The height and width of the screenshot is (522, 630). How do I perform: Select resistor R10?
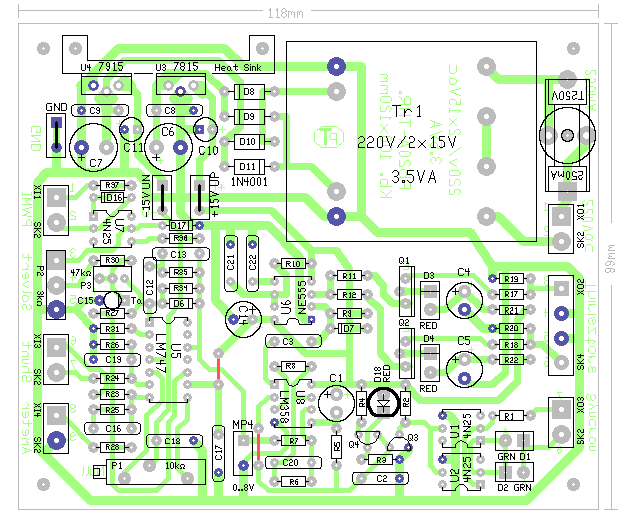point(293,264)
